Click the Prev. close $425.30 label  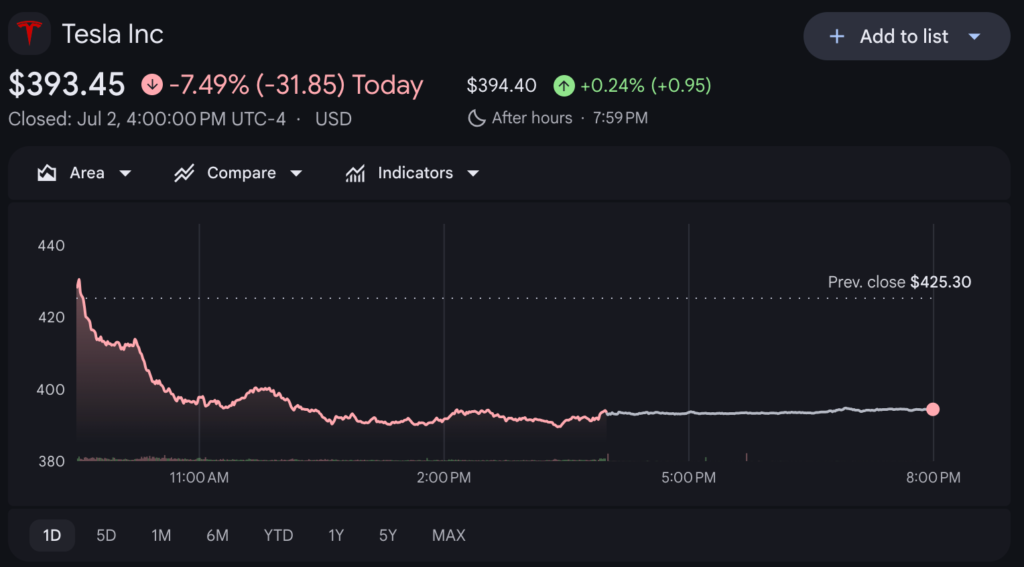899,282
